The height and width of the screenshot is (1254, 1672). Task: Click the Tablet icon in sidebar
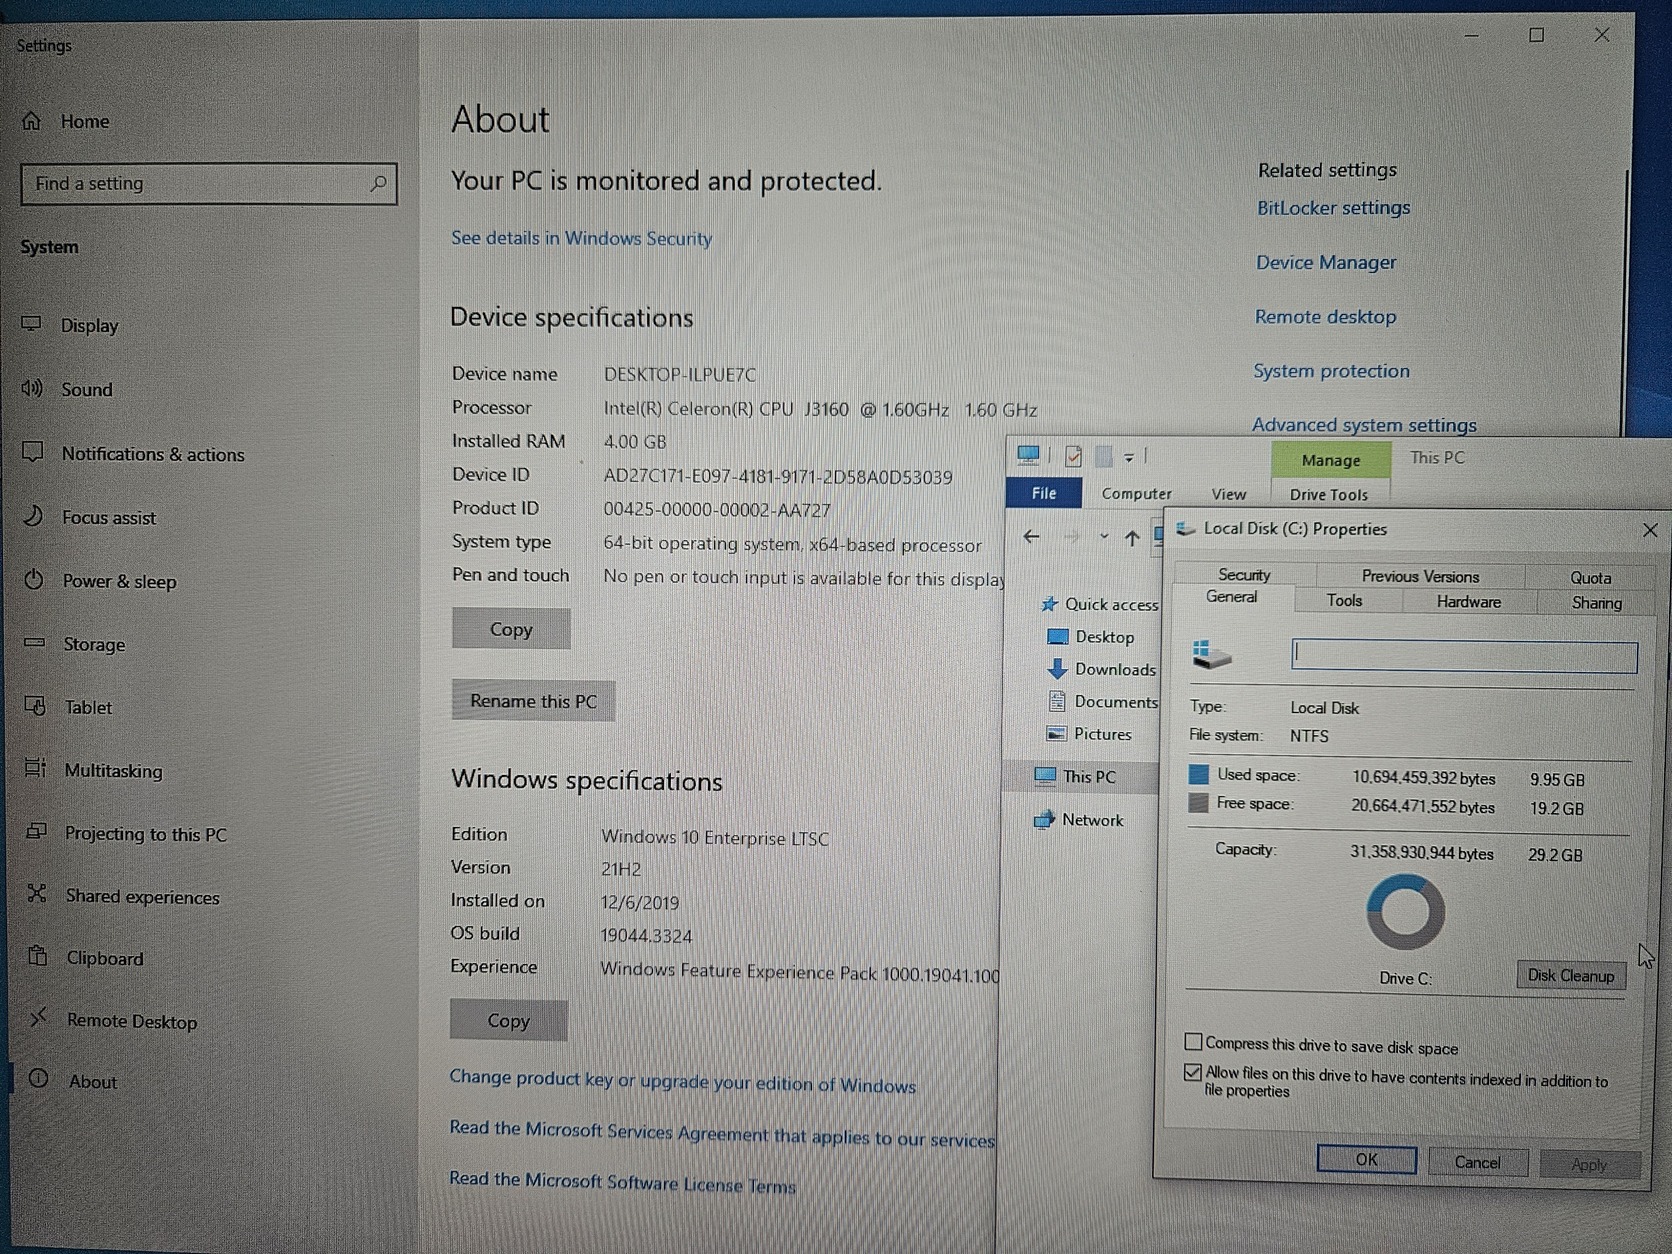coord(35,706)
